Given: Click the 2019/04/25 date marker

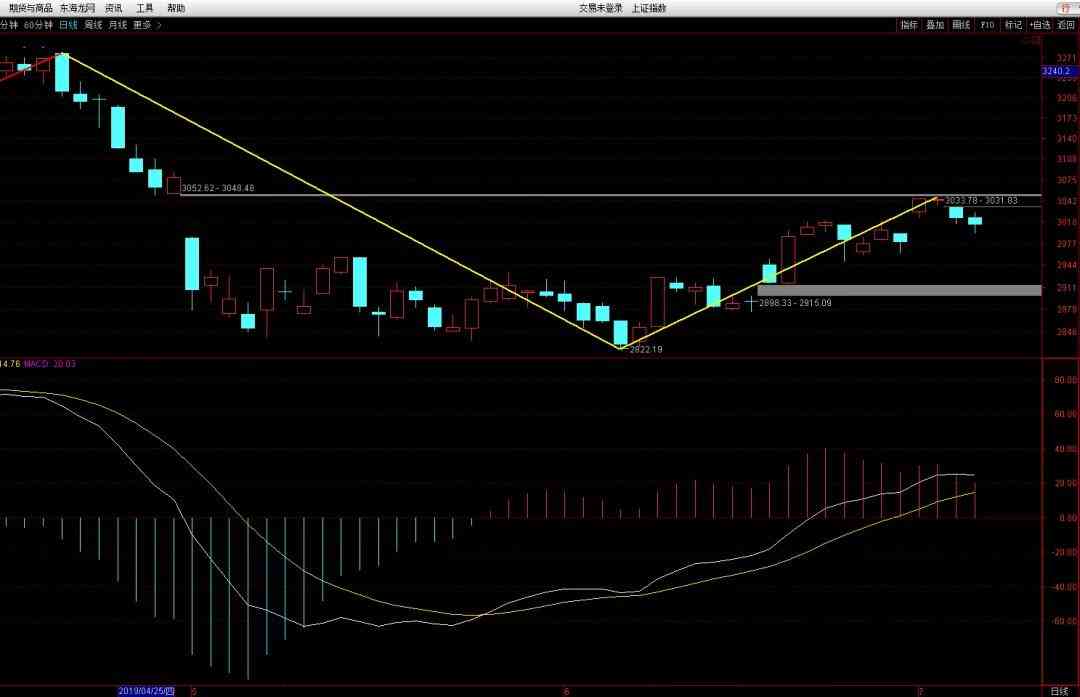Looking at the screenshot, I should point(146,690).
